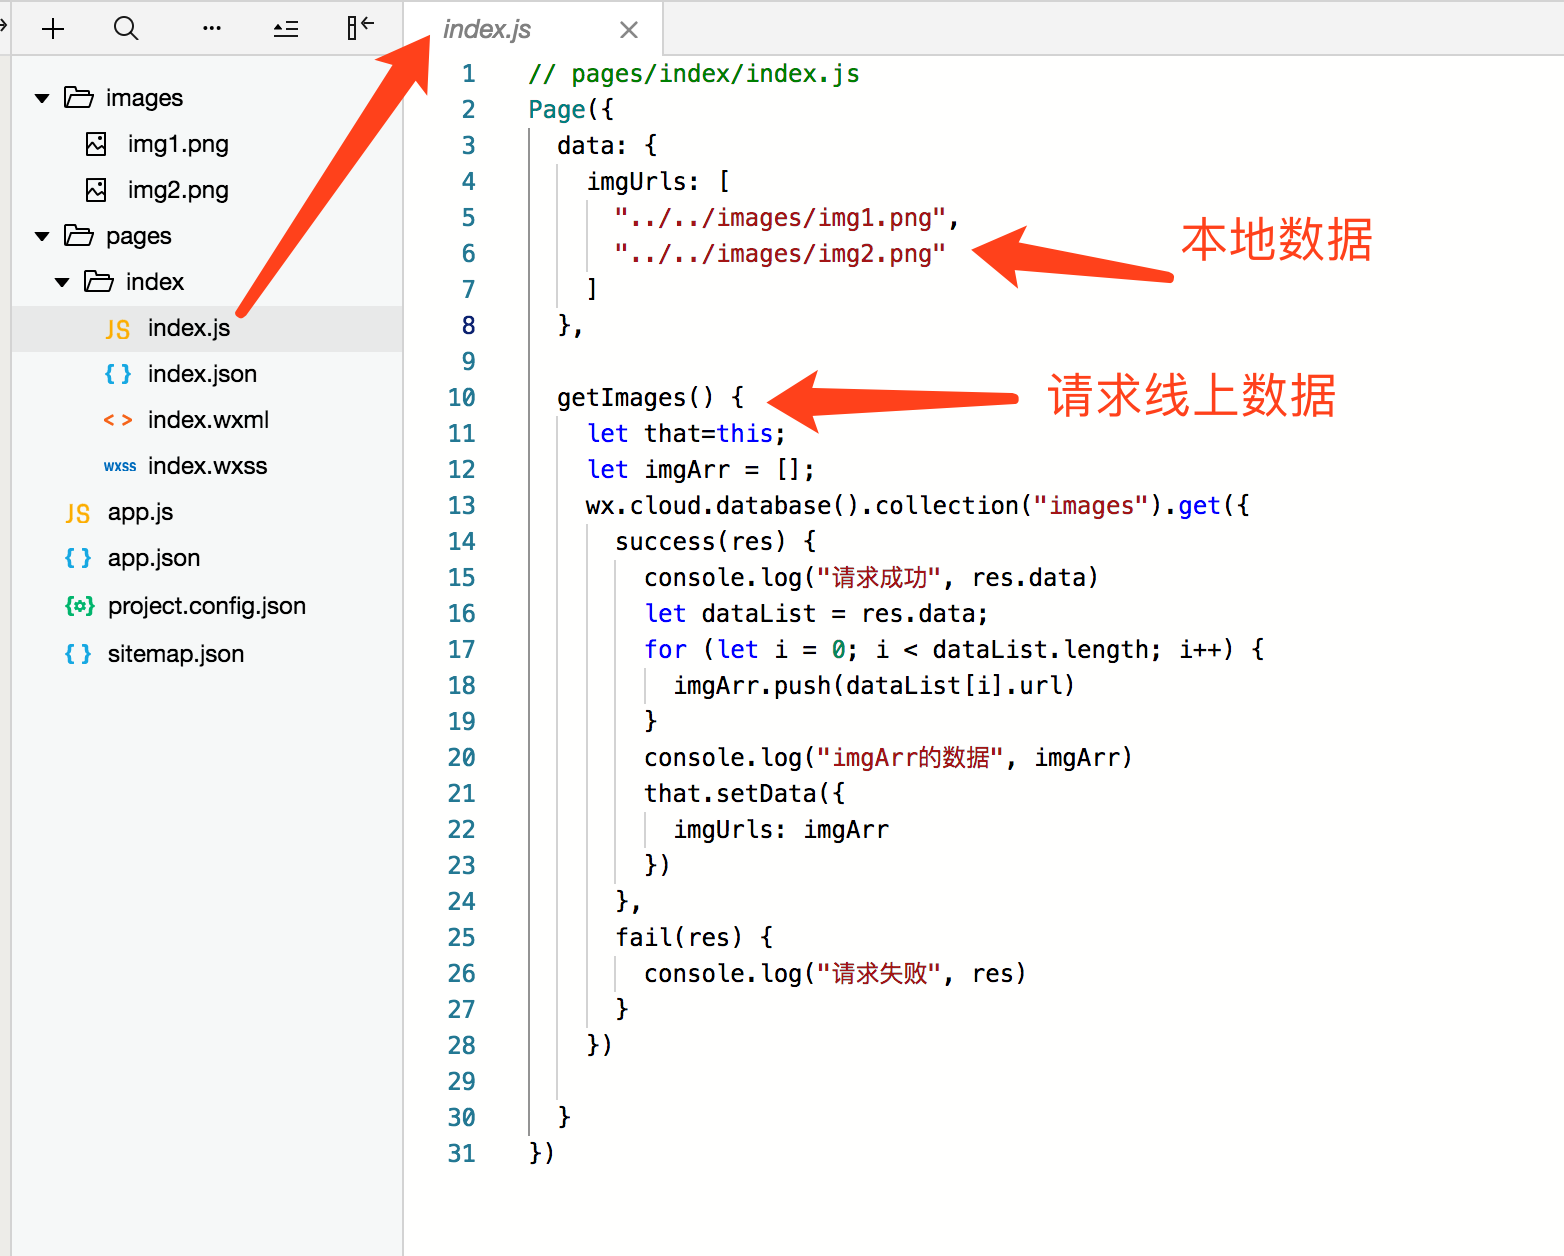
Task: Click the index folder icon
Action: (x=99, y=281)
